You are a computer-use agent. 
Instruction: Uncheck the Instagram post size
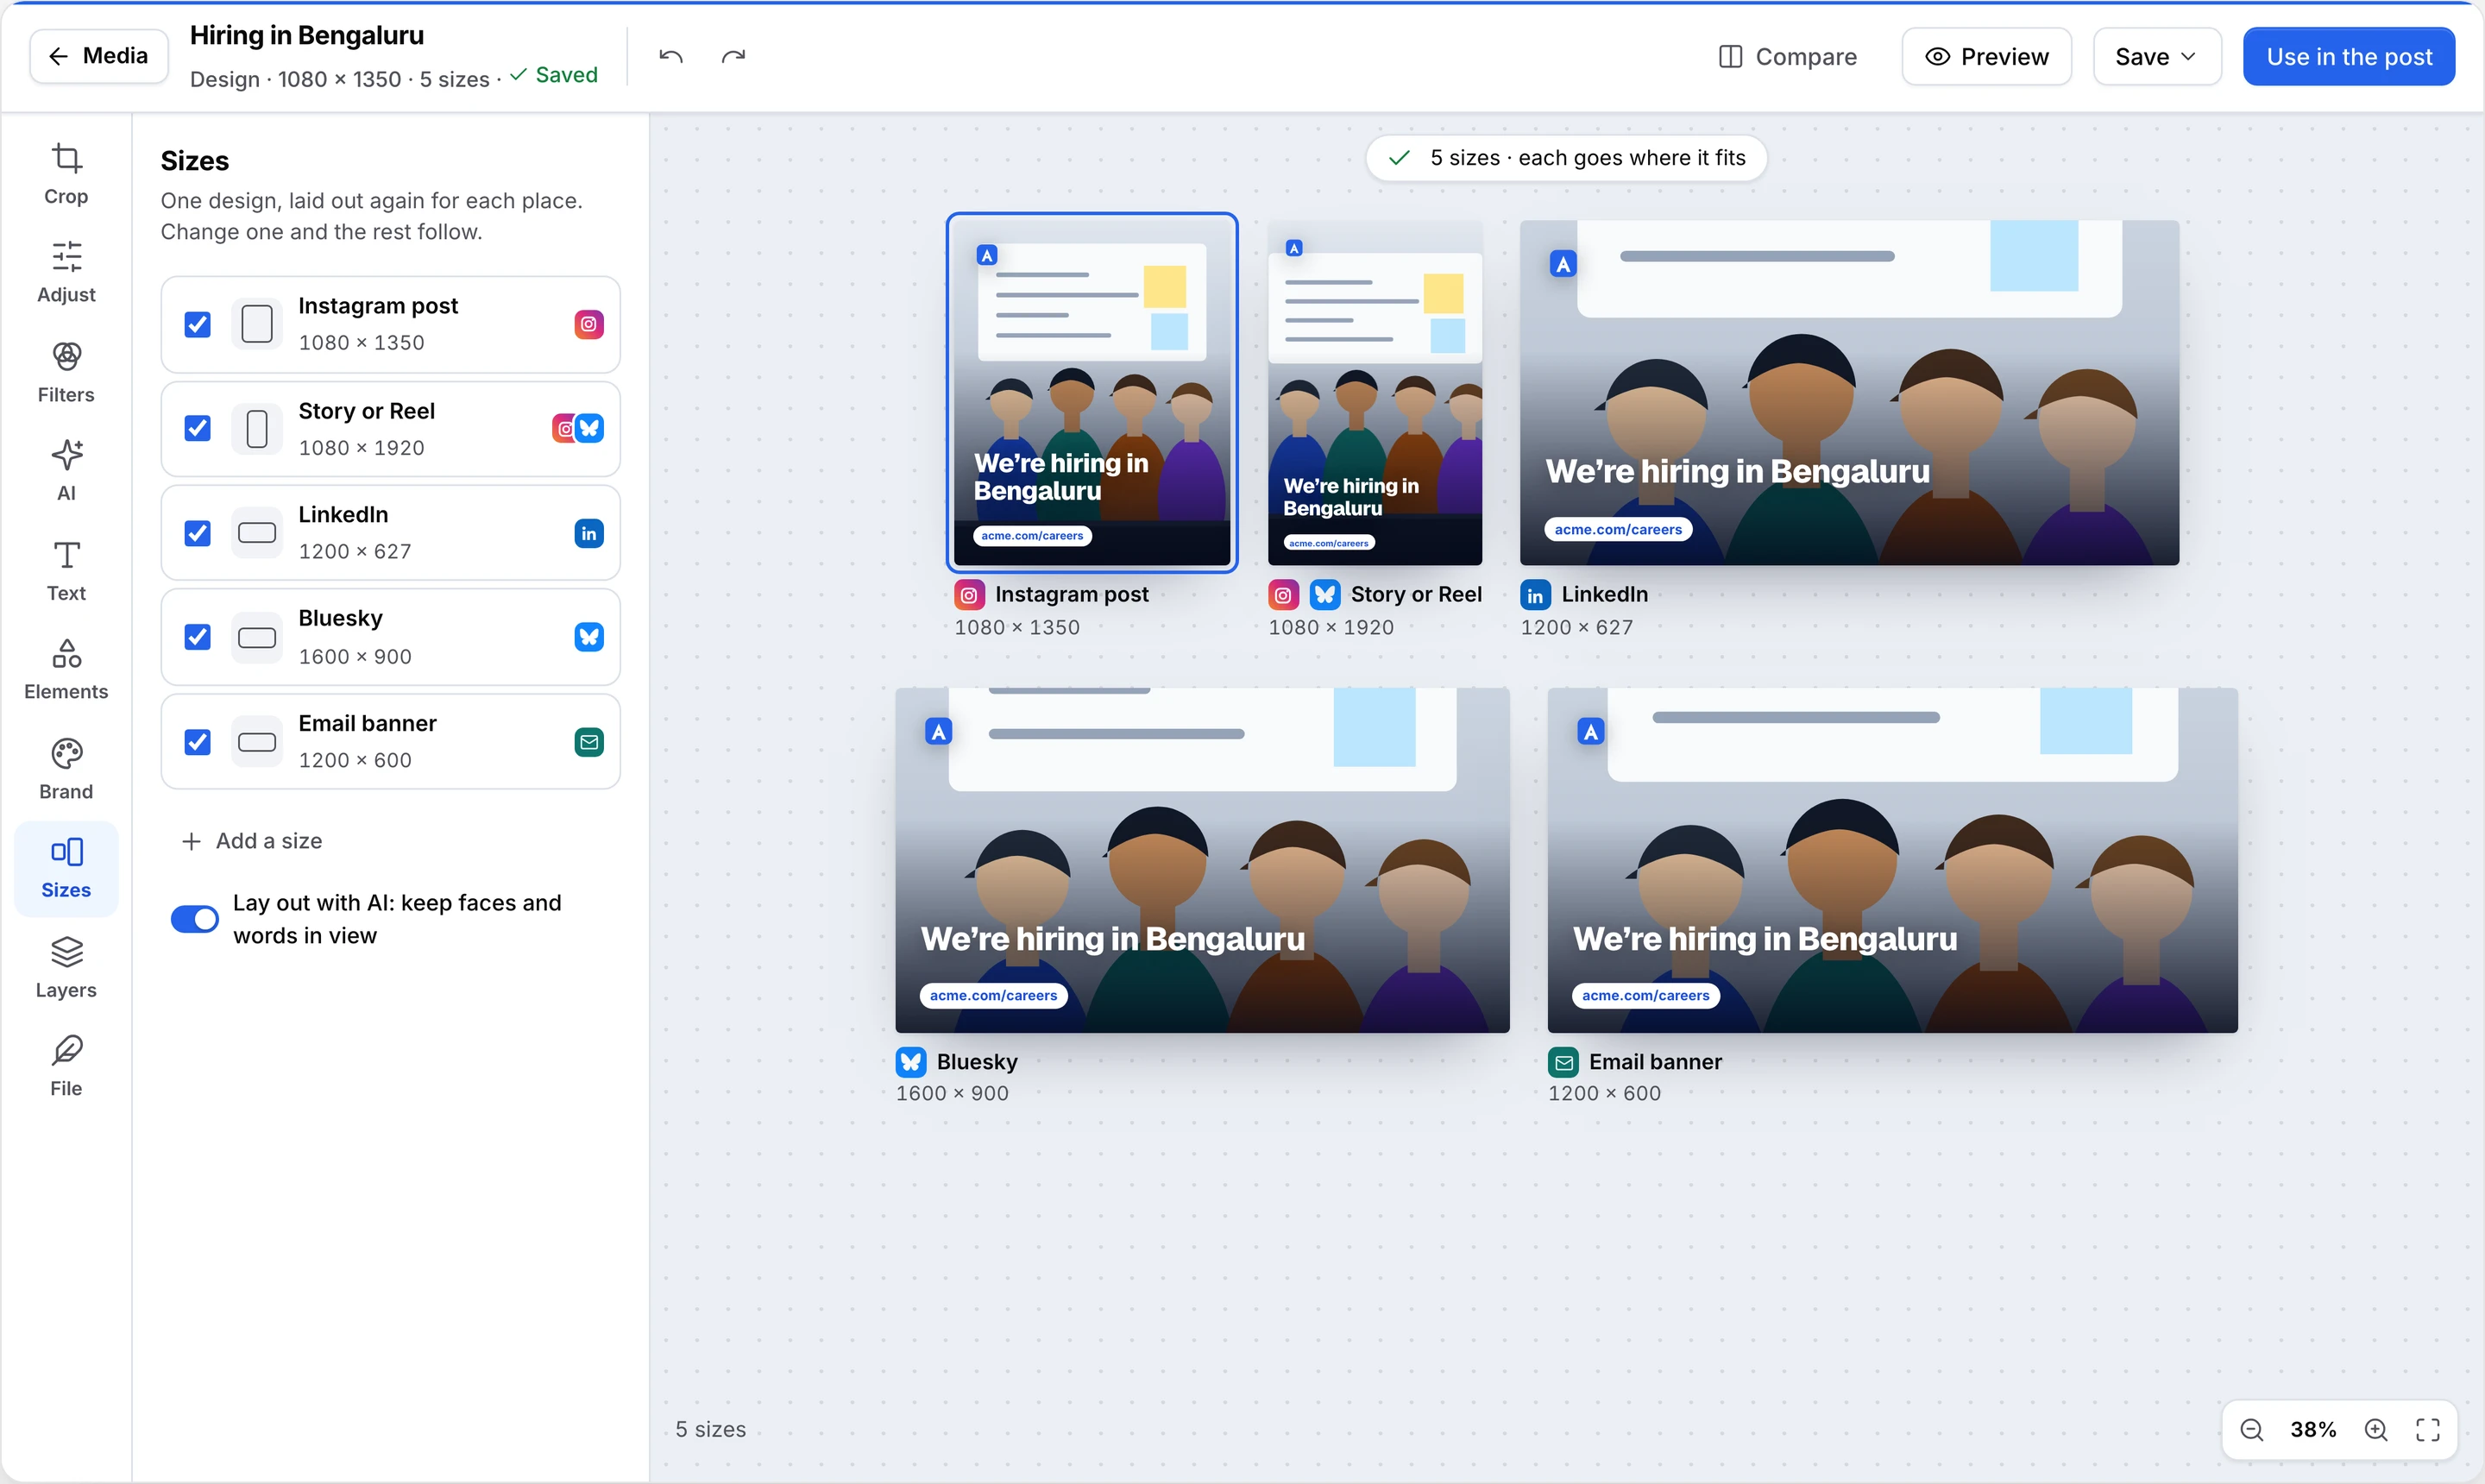pyautogui.click(x=198, y=324)
